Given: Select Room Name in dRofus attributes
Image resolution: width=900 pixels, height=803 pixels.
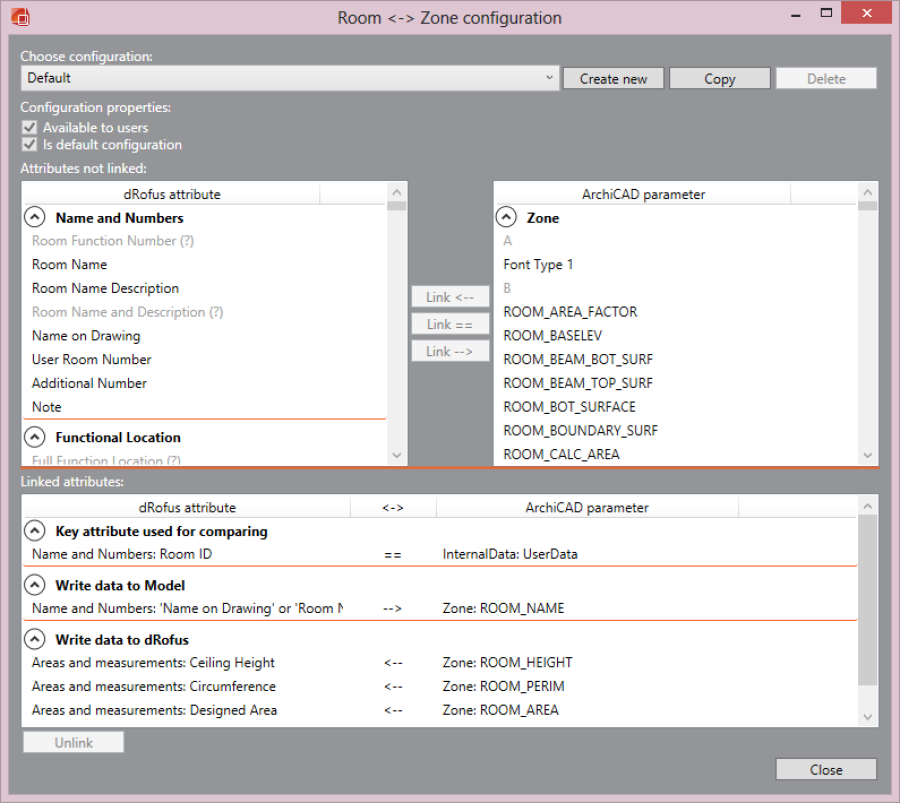Looking at the screenshot, I should click(x=69, y=264).
